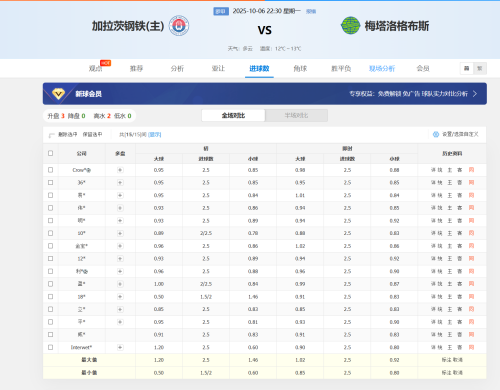Click the simplified Chinese 简 language button

click(x=467, y=68)
